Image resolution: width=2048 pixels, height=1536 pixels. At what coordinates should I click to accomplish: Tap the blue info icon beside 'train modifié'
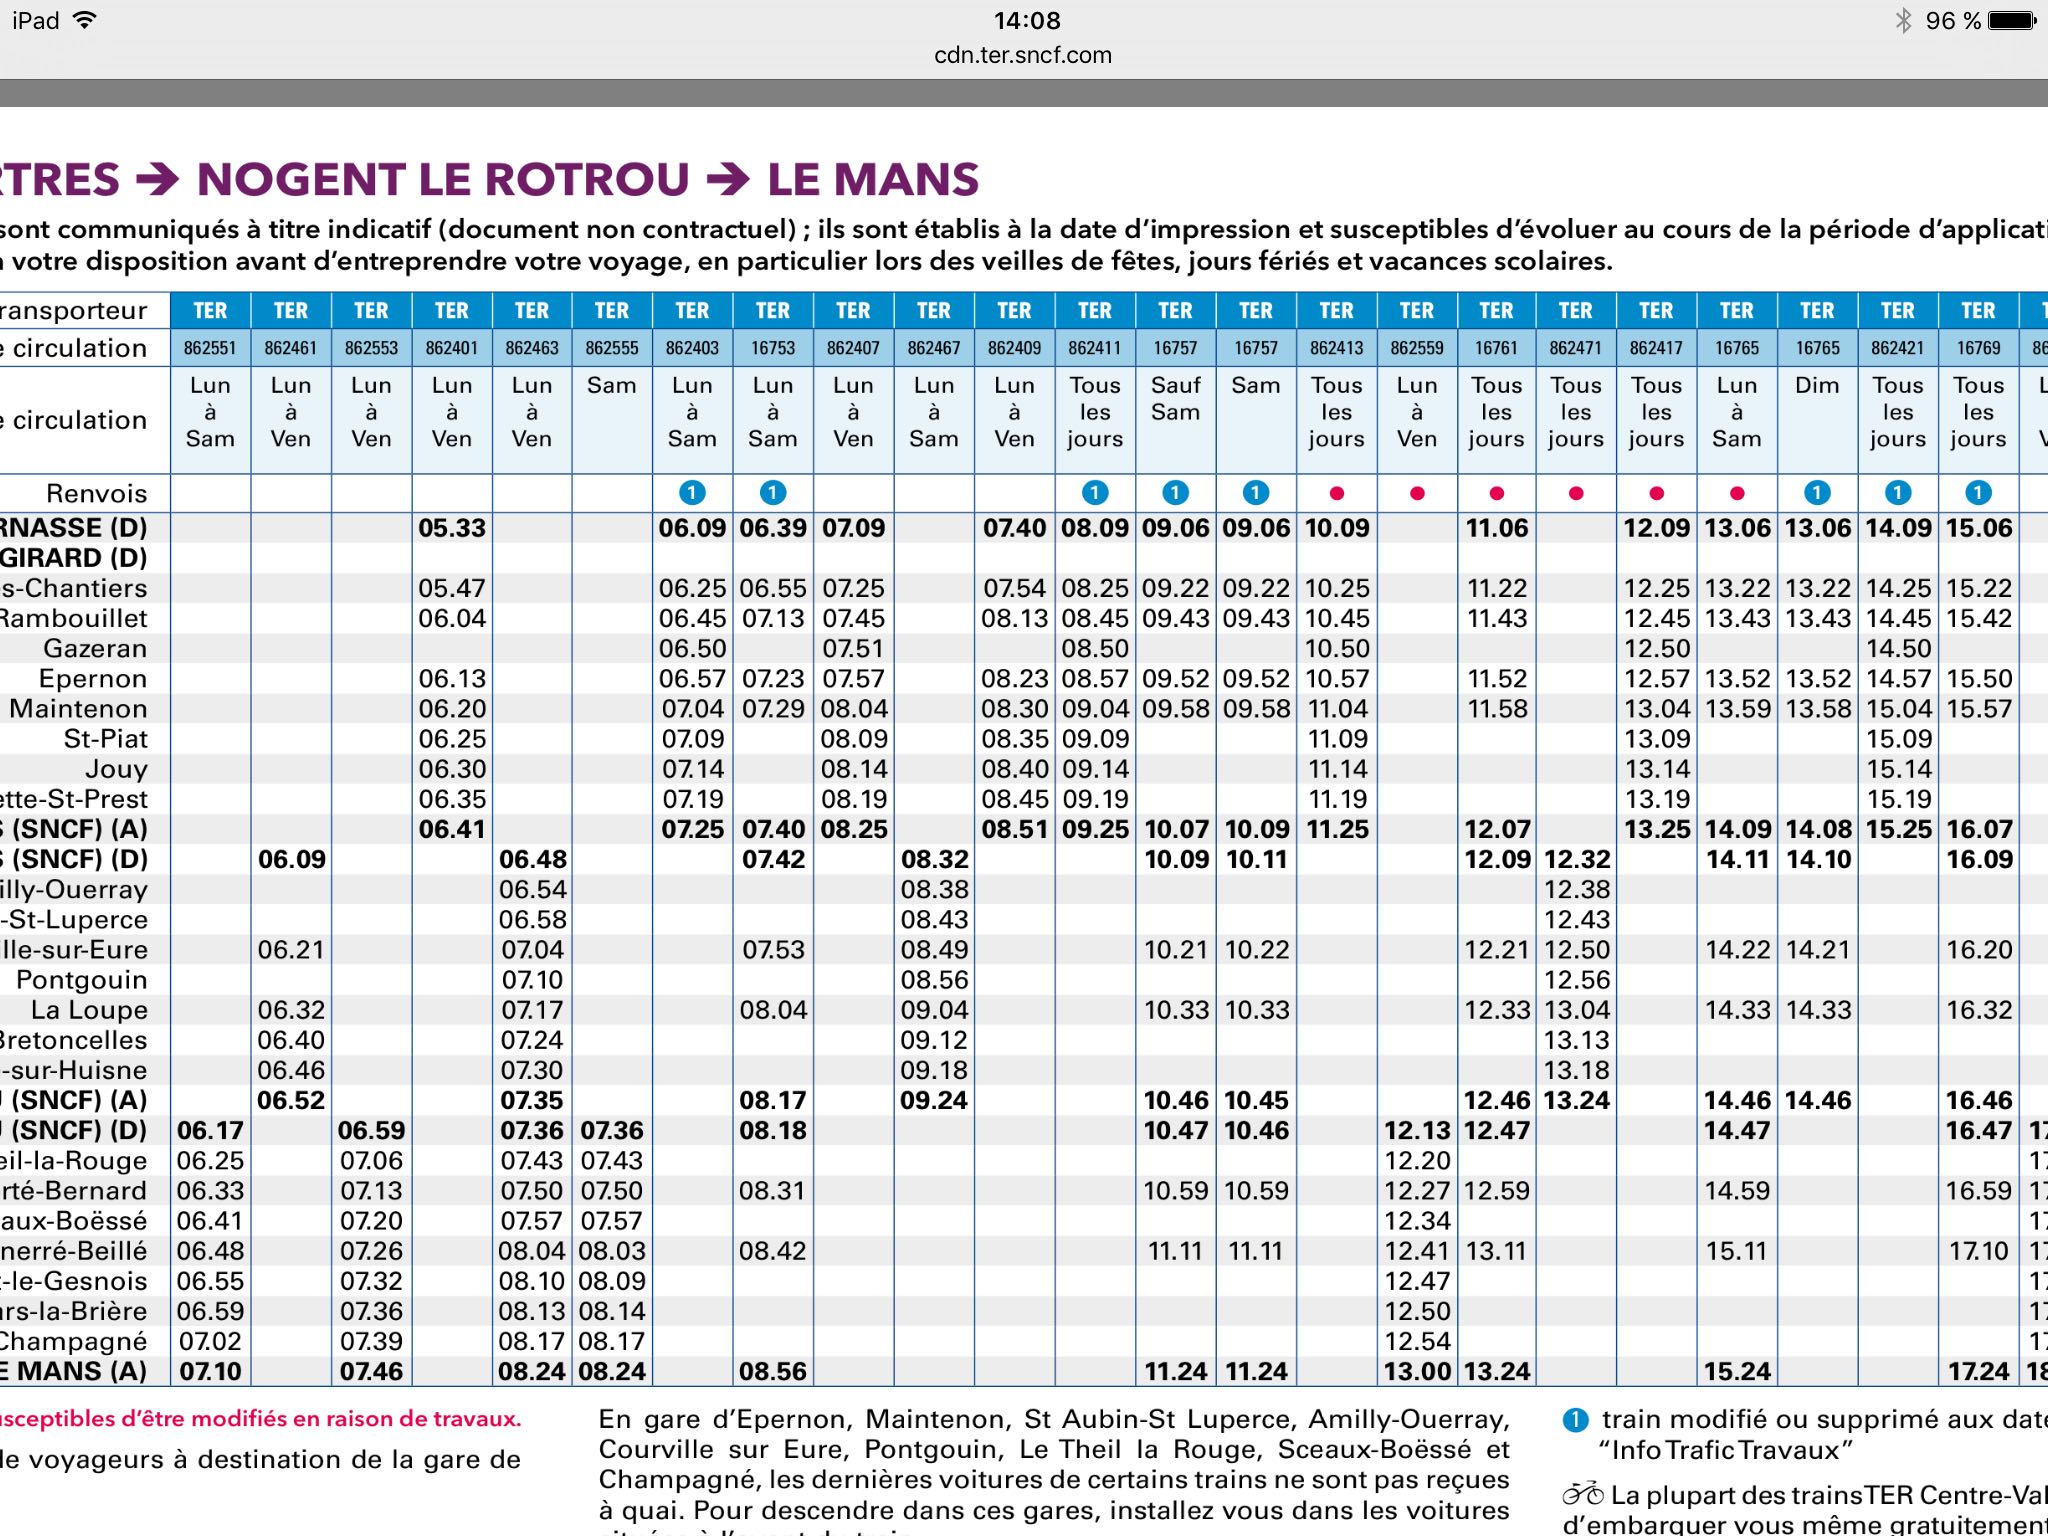tap(1575, 1420)
